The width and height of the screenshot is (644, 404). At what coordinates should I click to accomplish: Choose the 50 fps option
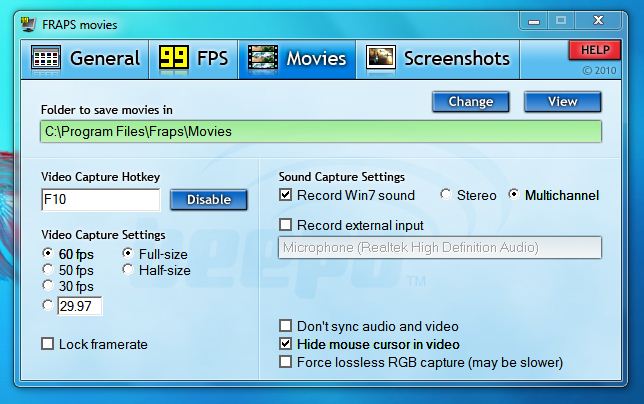[x=68, y=270]
